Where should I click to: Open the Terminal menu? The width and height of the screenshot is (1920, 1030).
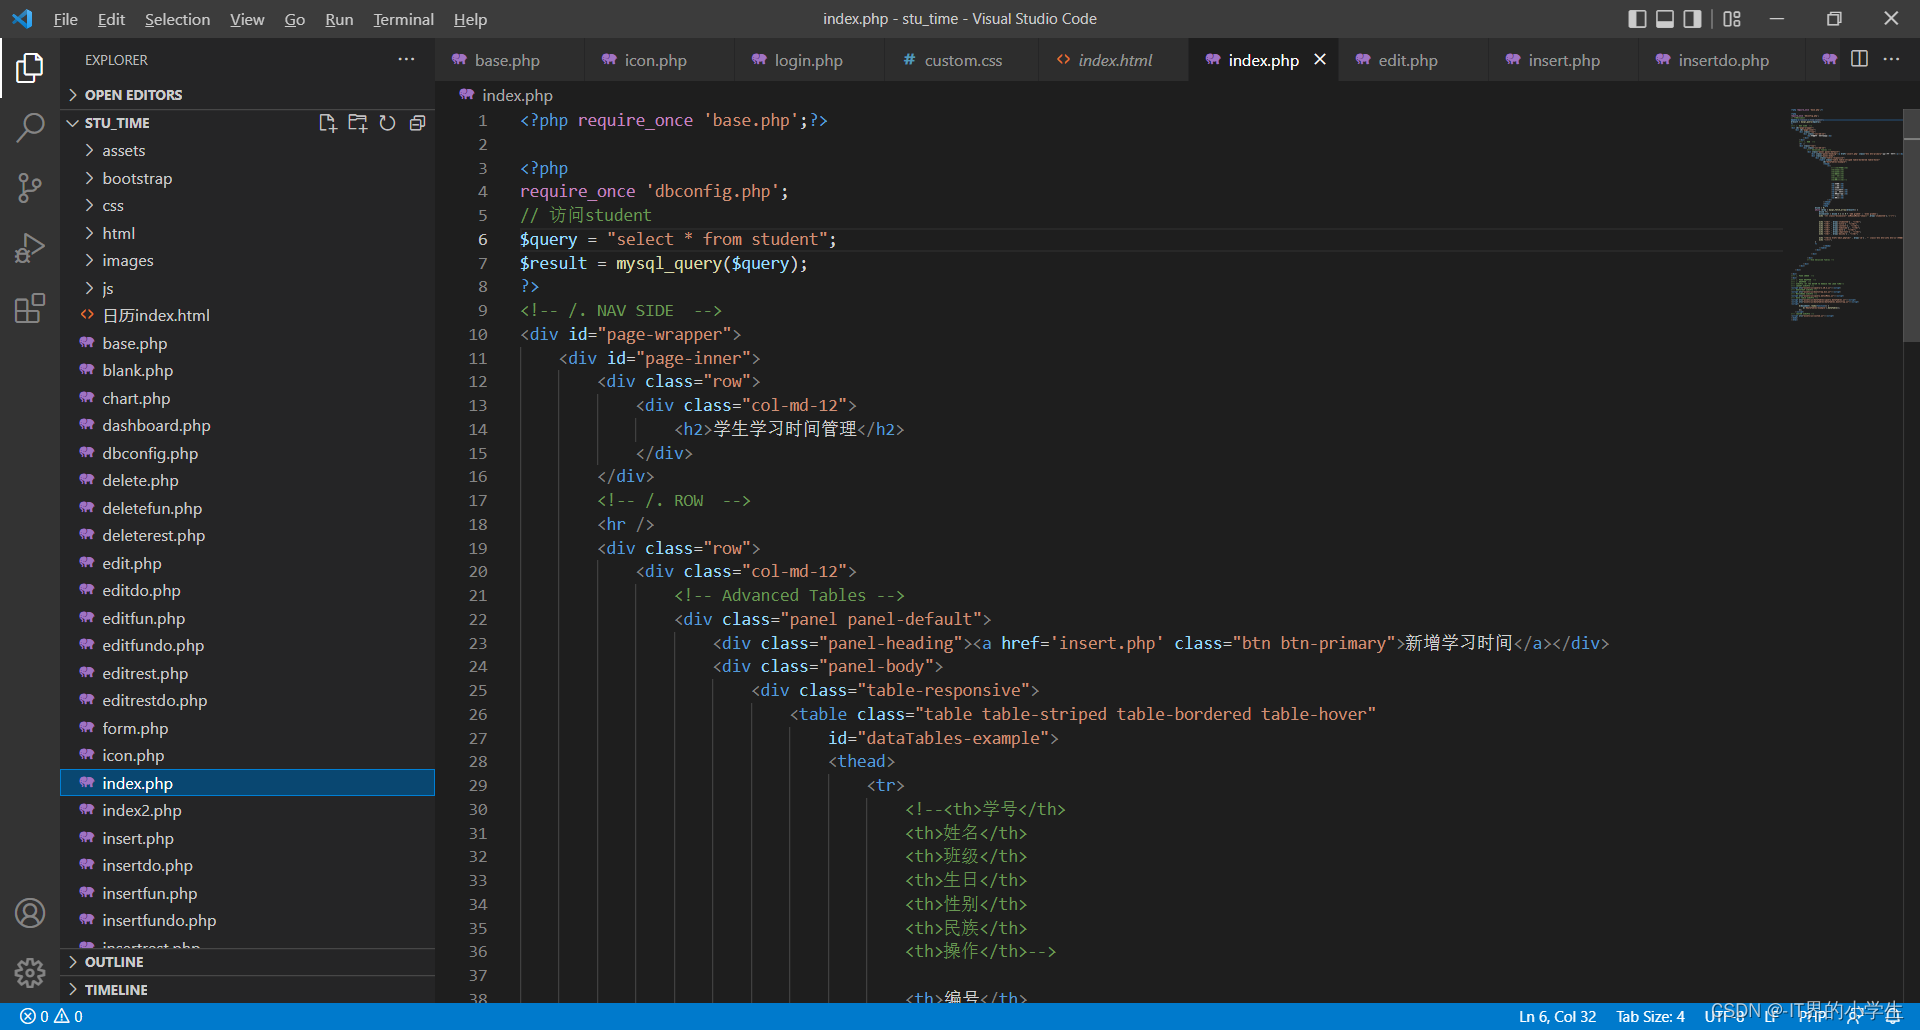[403, 19]
